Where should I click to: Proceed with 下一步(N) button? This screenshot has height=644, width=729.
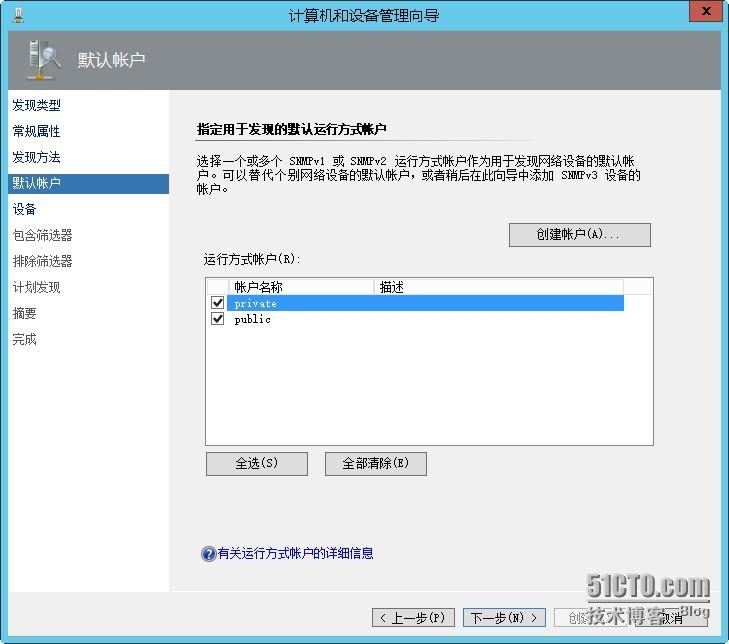tap(504, 618)
